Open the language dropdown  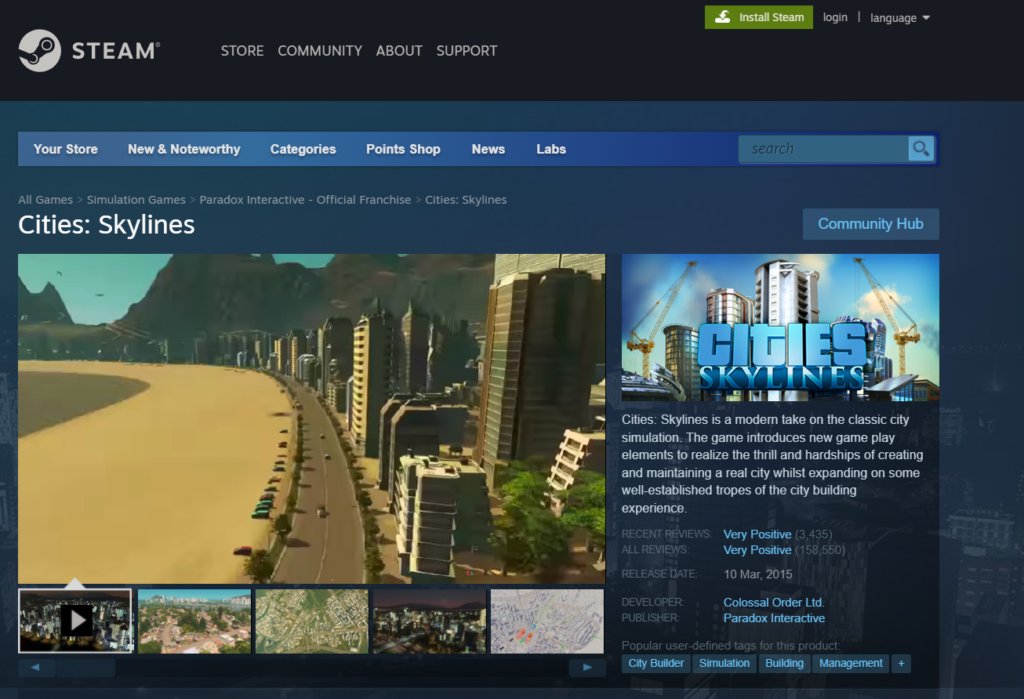(x=899, y=18)
